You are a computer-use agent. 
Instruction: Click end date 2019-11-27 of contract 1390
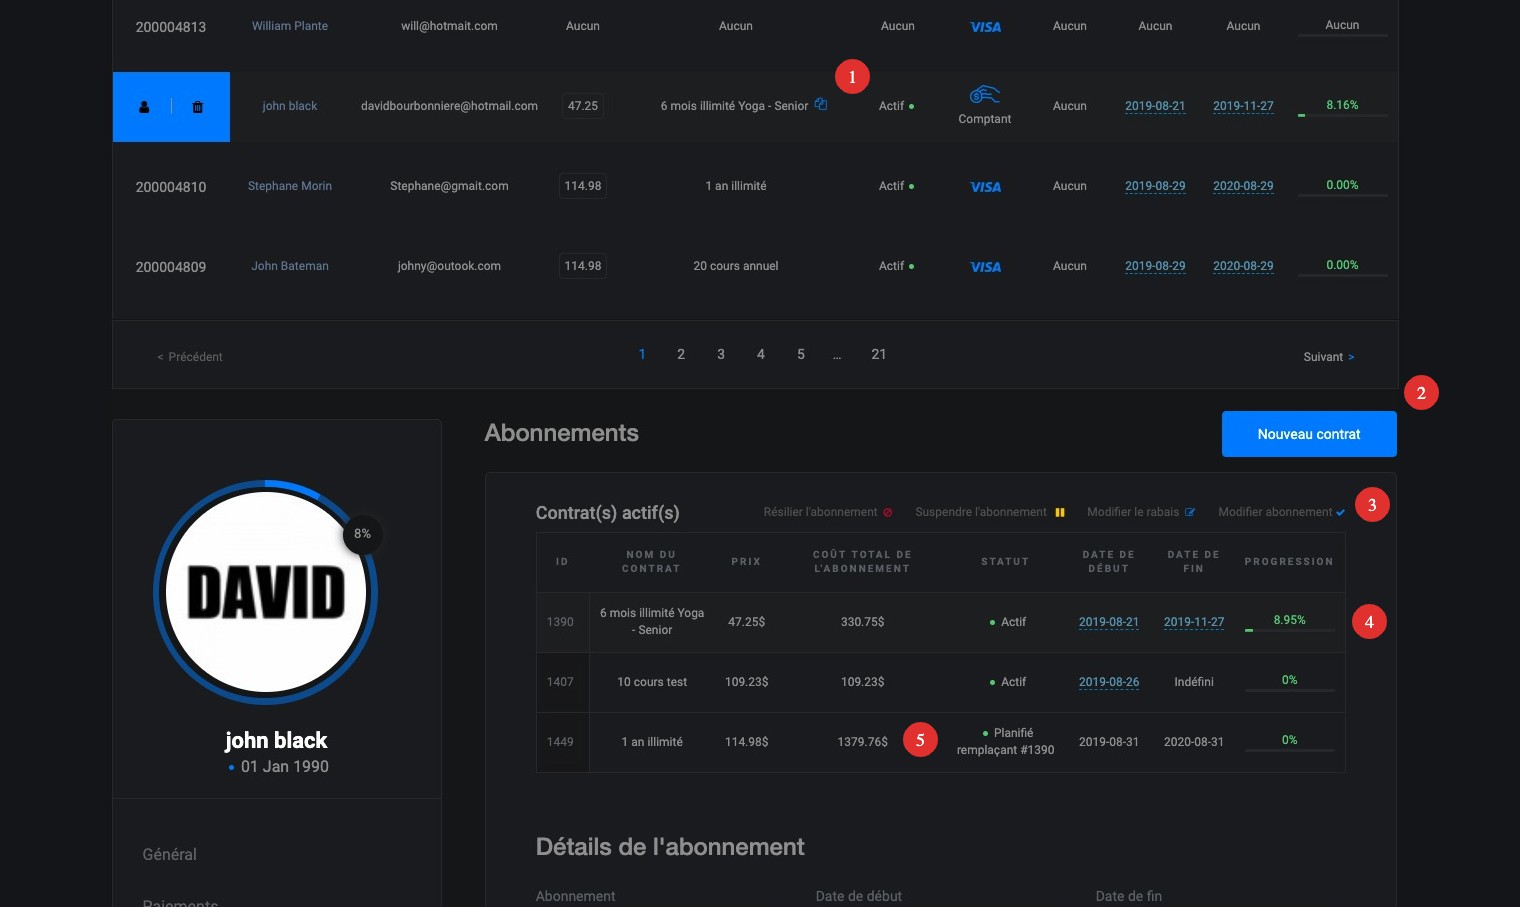coord(1193,622)
